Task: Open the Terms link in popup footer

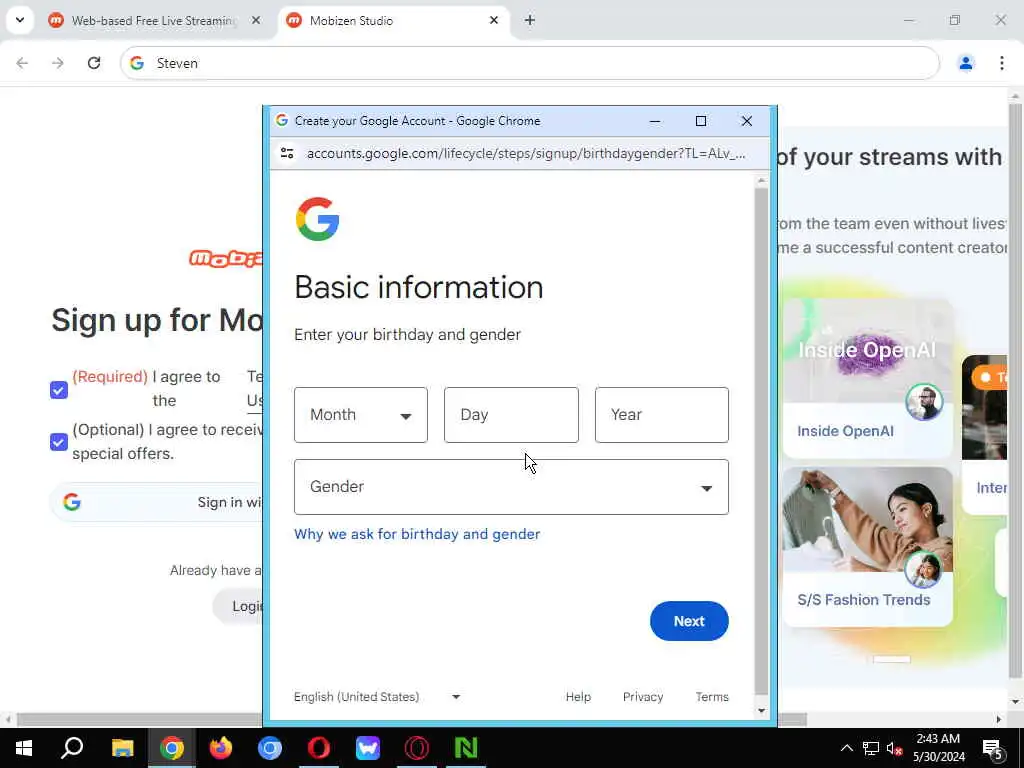Action: (x=712, y=697)
